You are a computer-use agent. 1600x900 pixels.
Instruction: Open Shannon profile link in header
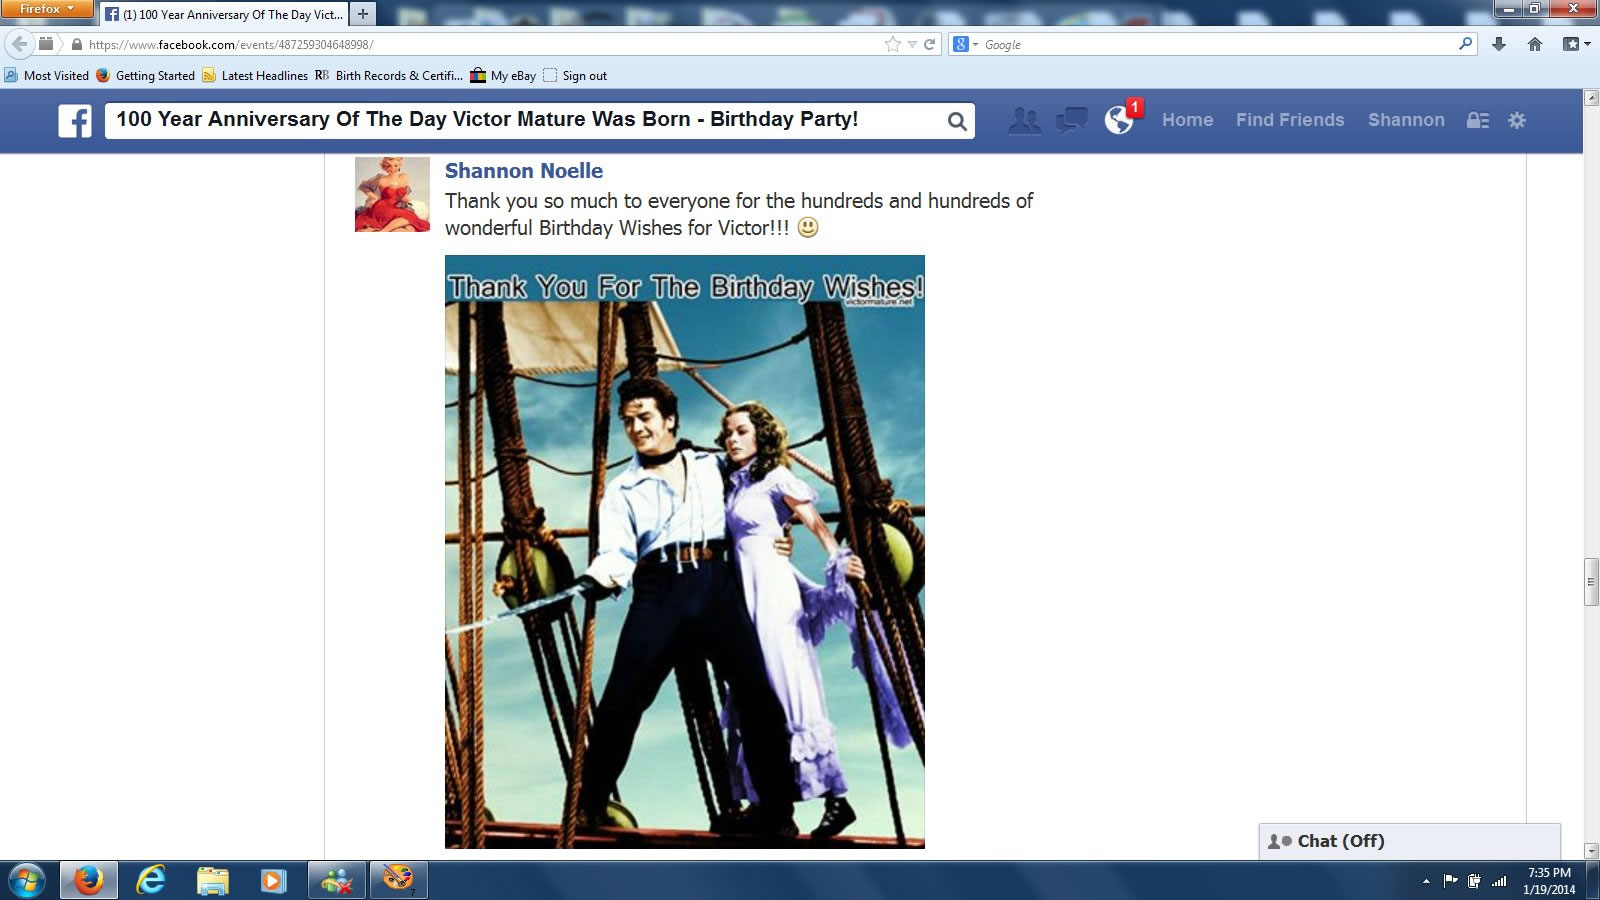(1406, 120)
